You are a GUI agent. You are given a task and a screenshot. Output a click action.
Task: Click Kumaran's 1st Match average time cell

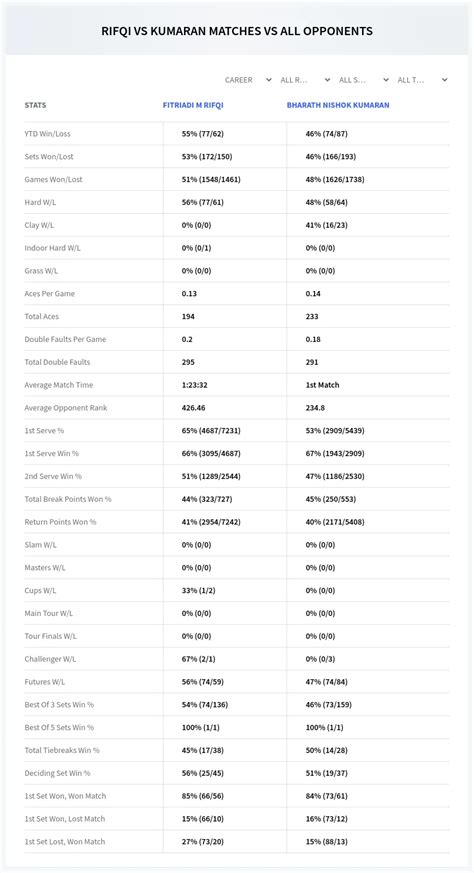(x=322, y=385)
